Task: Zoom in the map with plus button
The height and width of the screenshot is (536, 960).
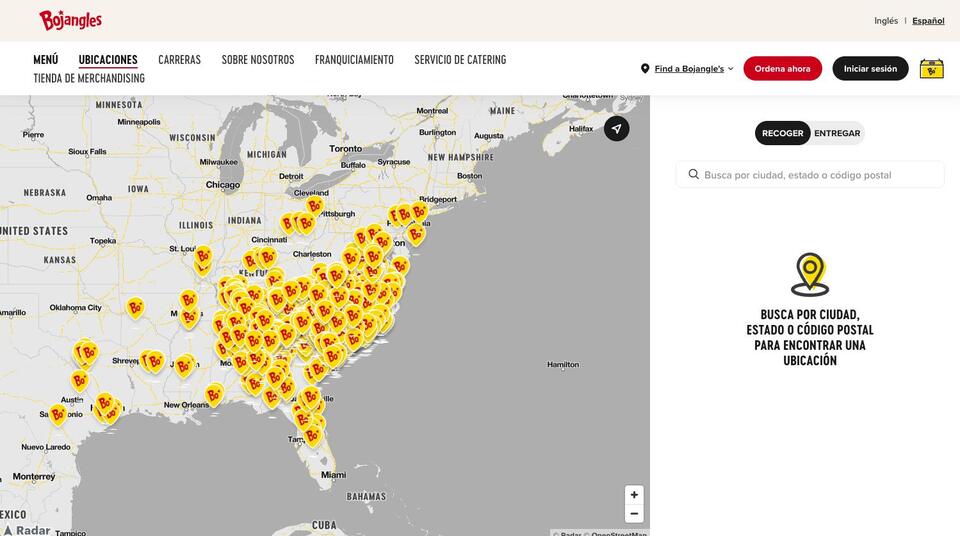Action: point(634,494)
